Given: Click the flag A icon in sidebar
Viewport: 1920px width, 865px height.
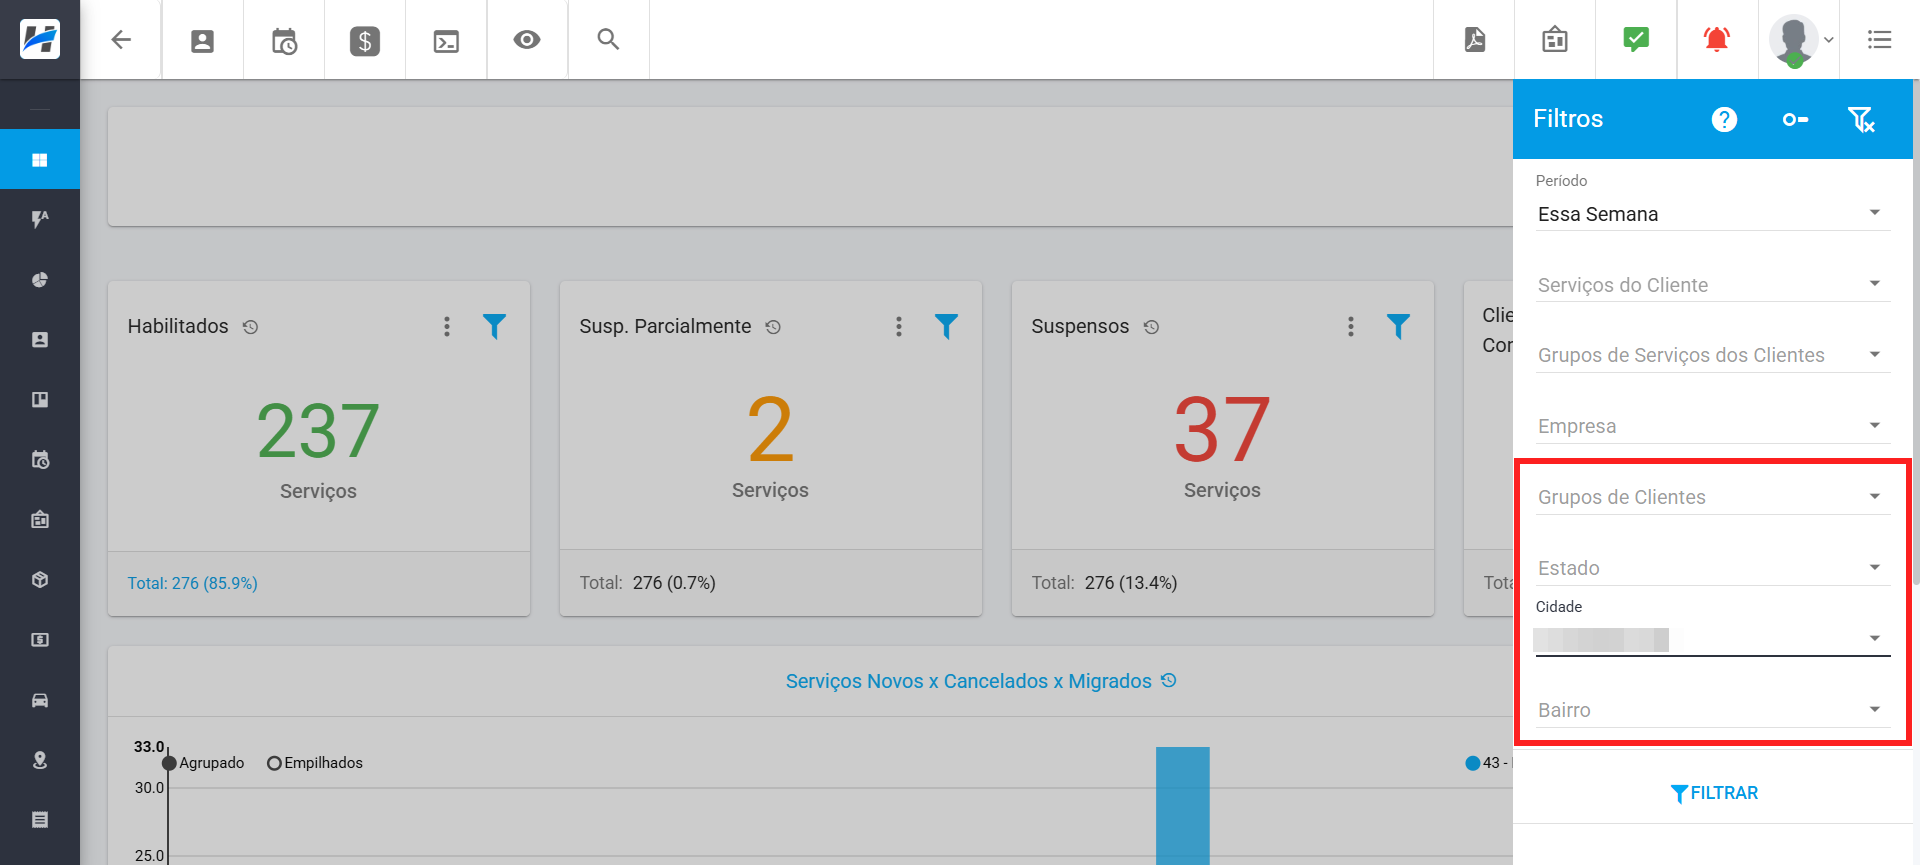Looking at the screenshot, I should click(40, 219).
